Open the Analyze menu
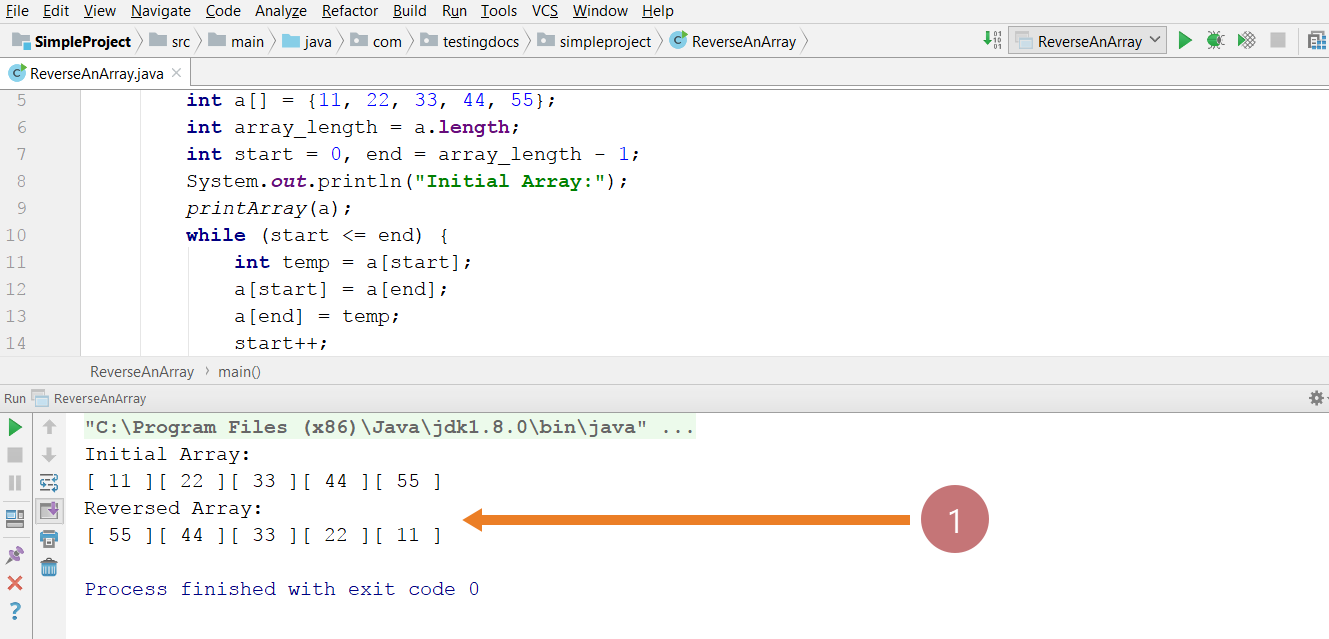The width and height of the screenshot is (1329, 639). click(282, 11)
